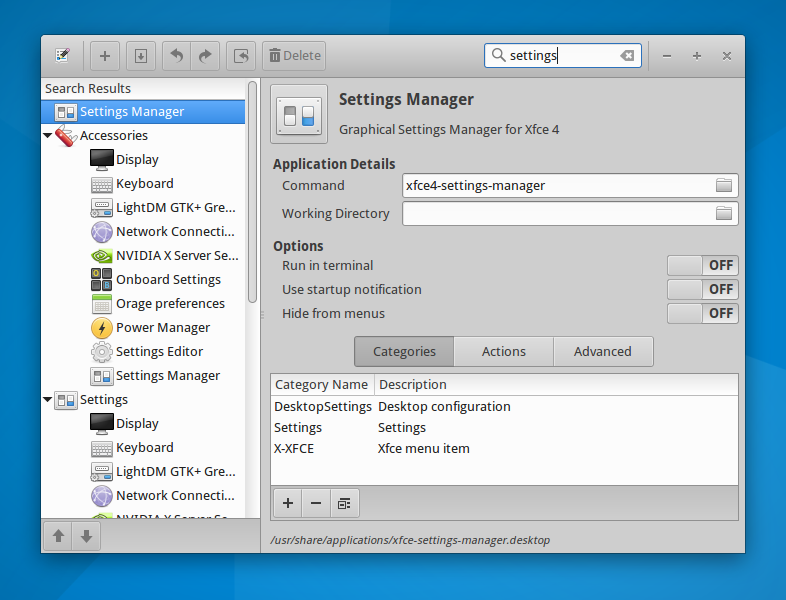
Task: Clear the search text with the backspace icon
Action: coord(627,56)
